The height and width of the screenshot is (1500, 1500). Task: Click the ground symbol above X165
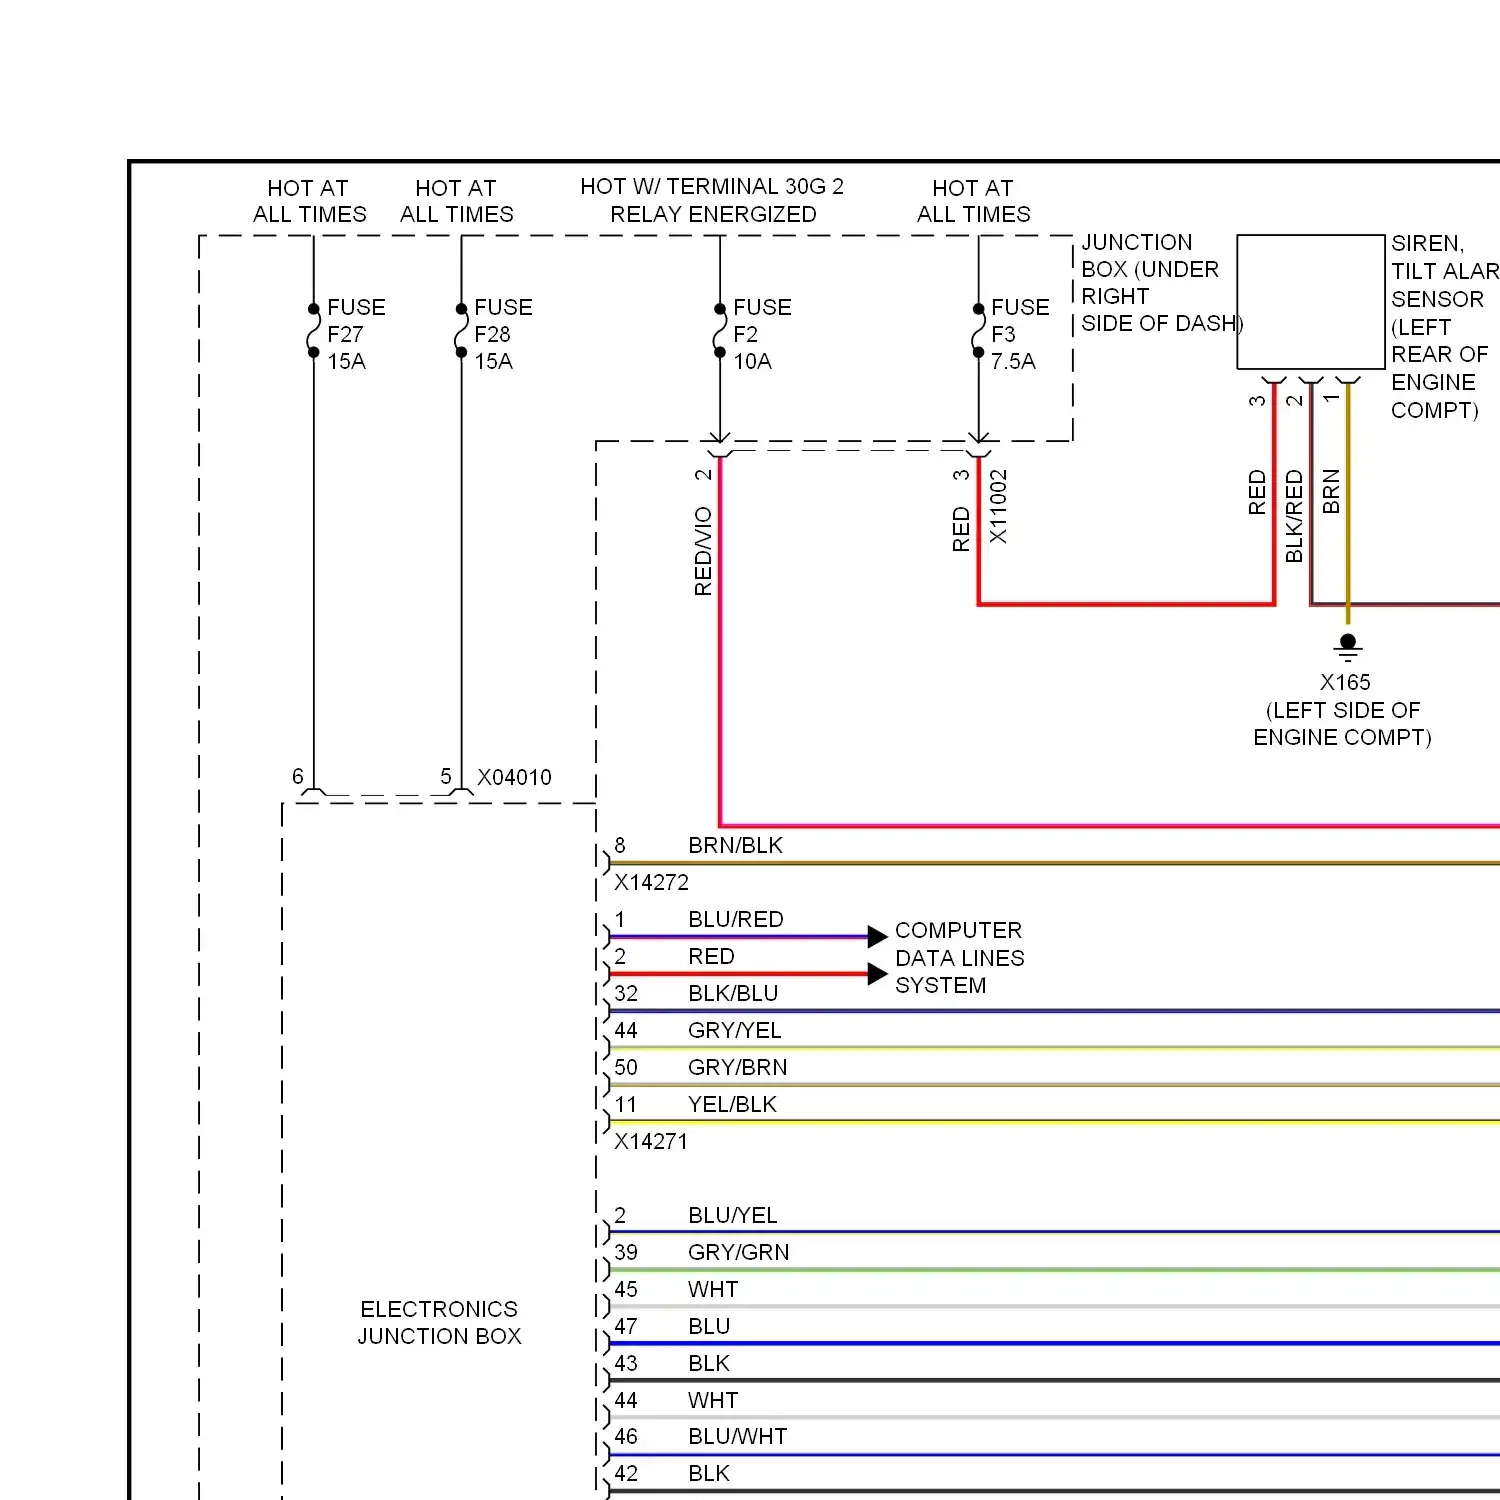click(x=1348, y=647)
